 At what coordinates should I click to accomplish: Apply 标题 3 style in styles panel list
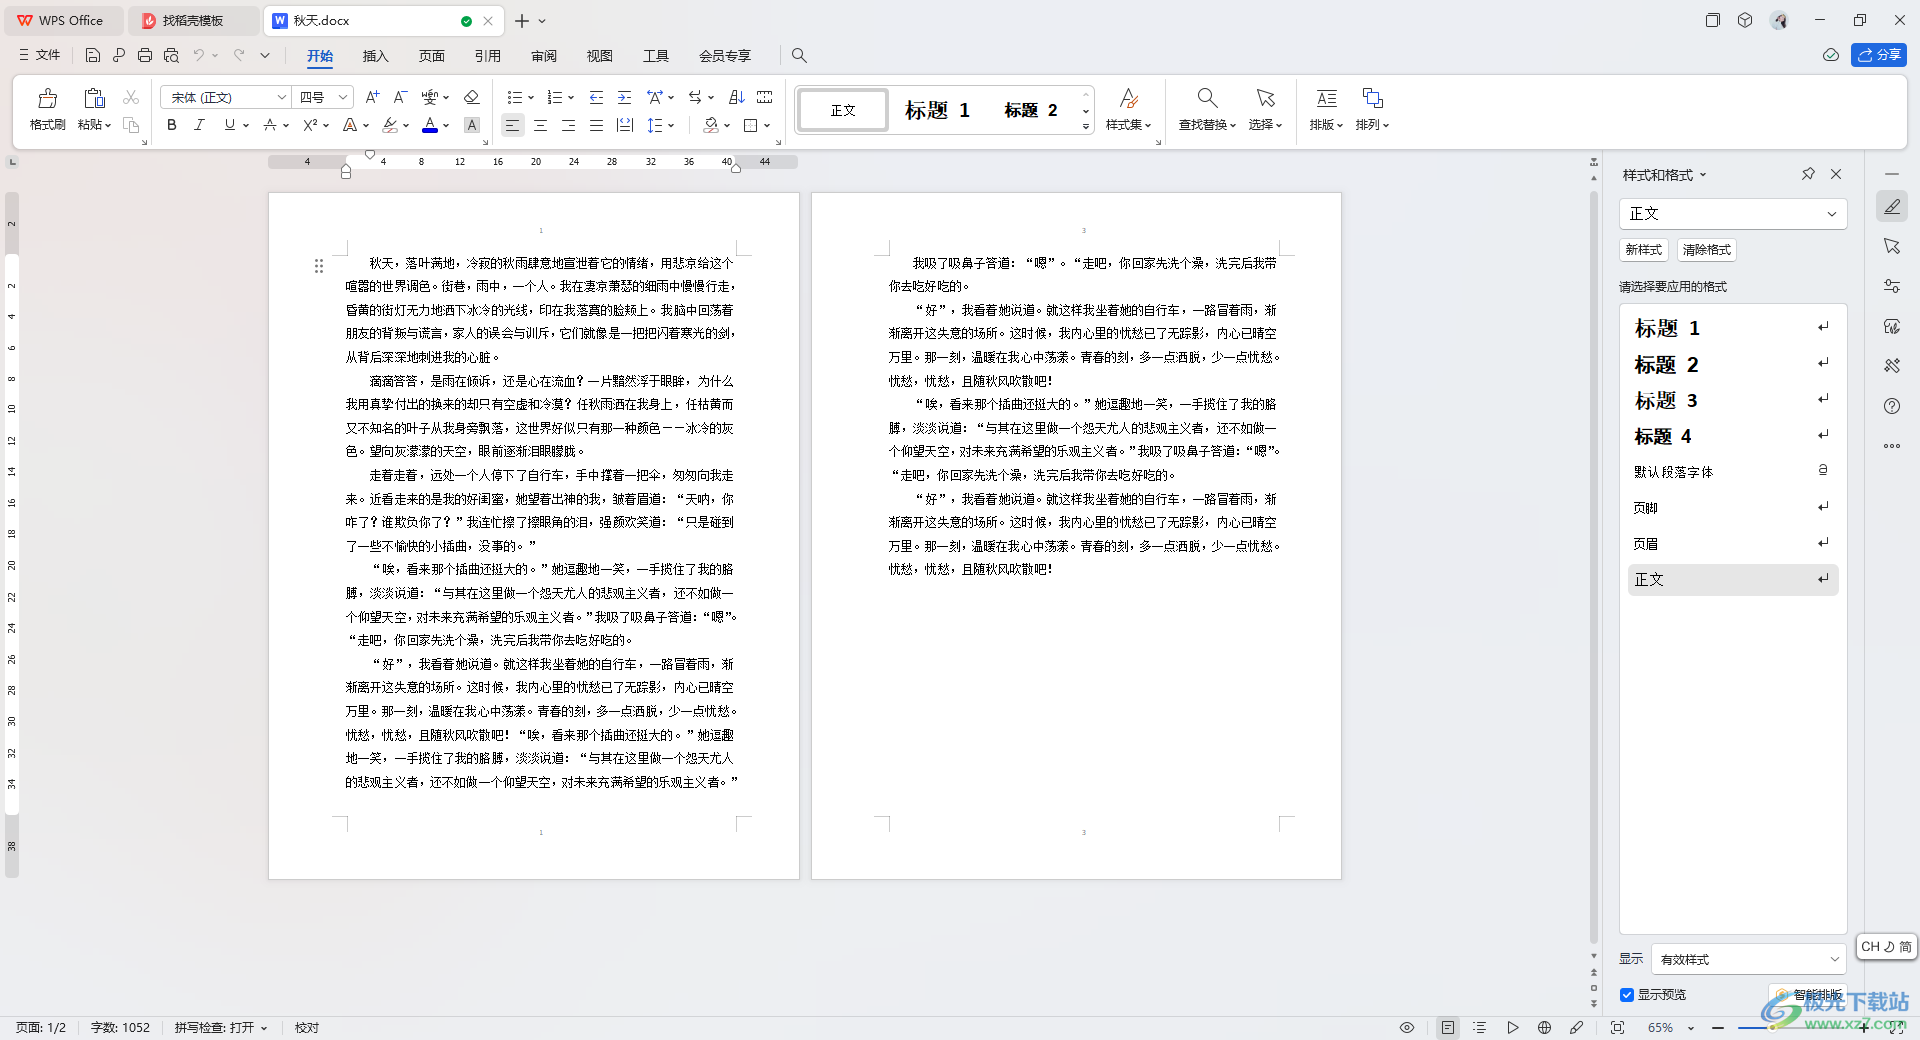coord(1733,400)
